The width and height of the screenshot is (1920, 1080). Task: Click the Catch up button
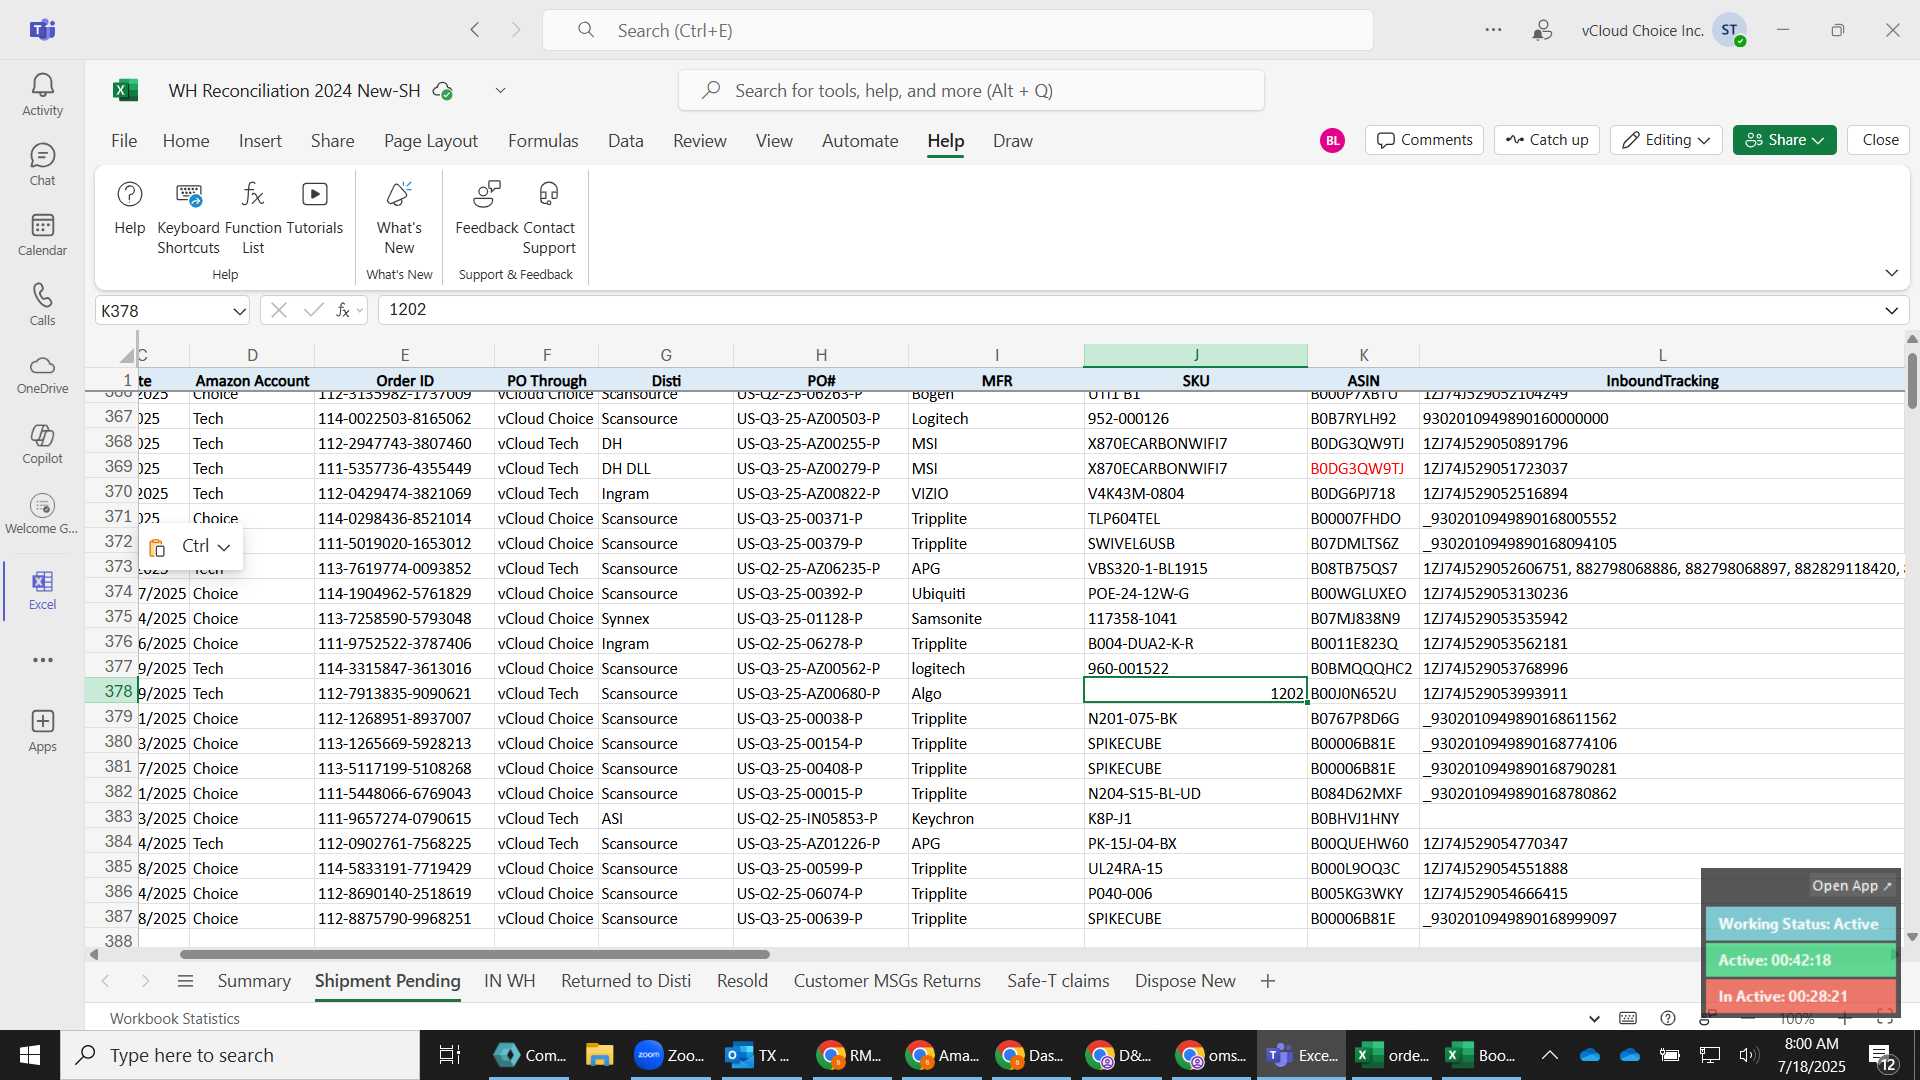pos(1547,140)
